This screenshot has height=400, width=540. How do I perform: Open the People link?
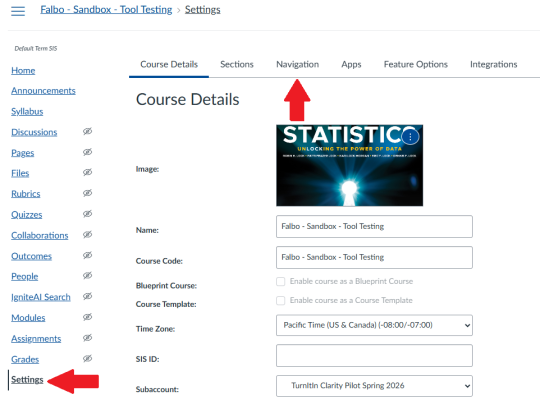(24, 276)
